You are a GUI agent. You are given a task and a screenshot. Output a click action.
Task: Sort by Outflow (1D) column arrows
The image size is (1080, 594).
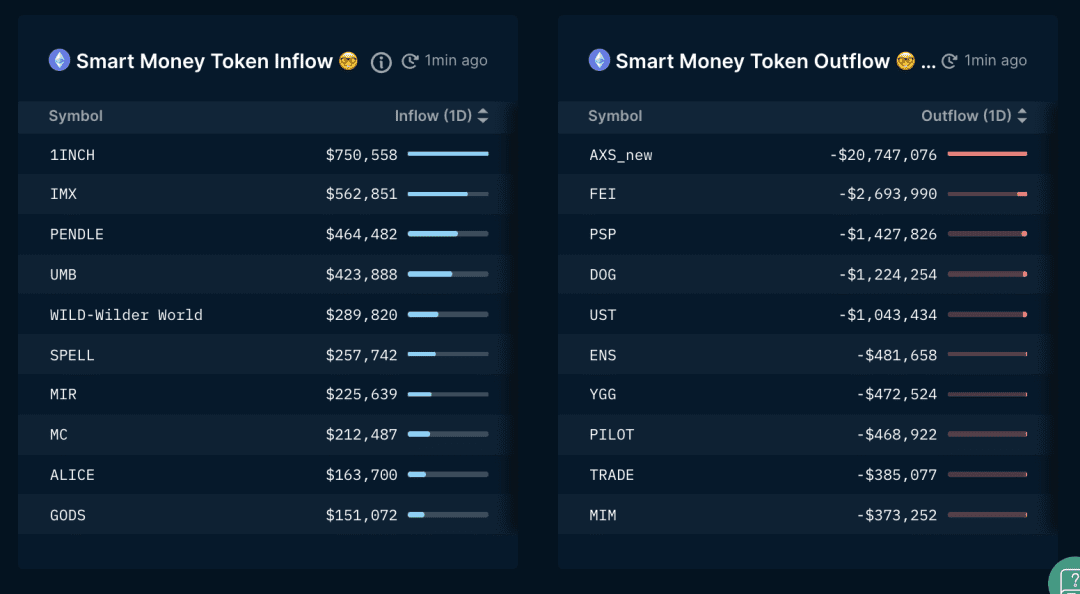(x=1022, y=116)
